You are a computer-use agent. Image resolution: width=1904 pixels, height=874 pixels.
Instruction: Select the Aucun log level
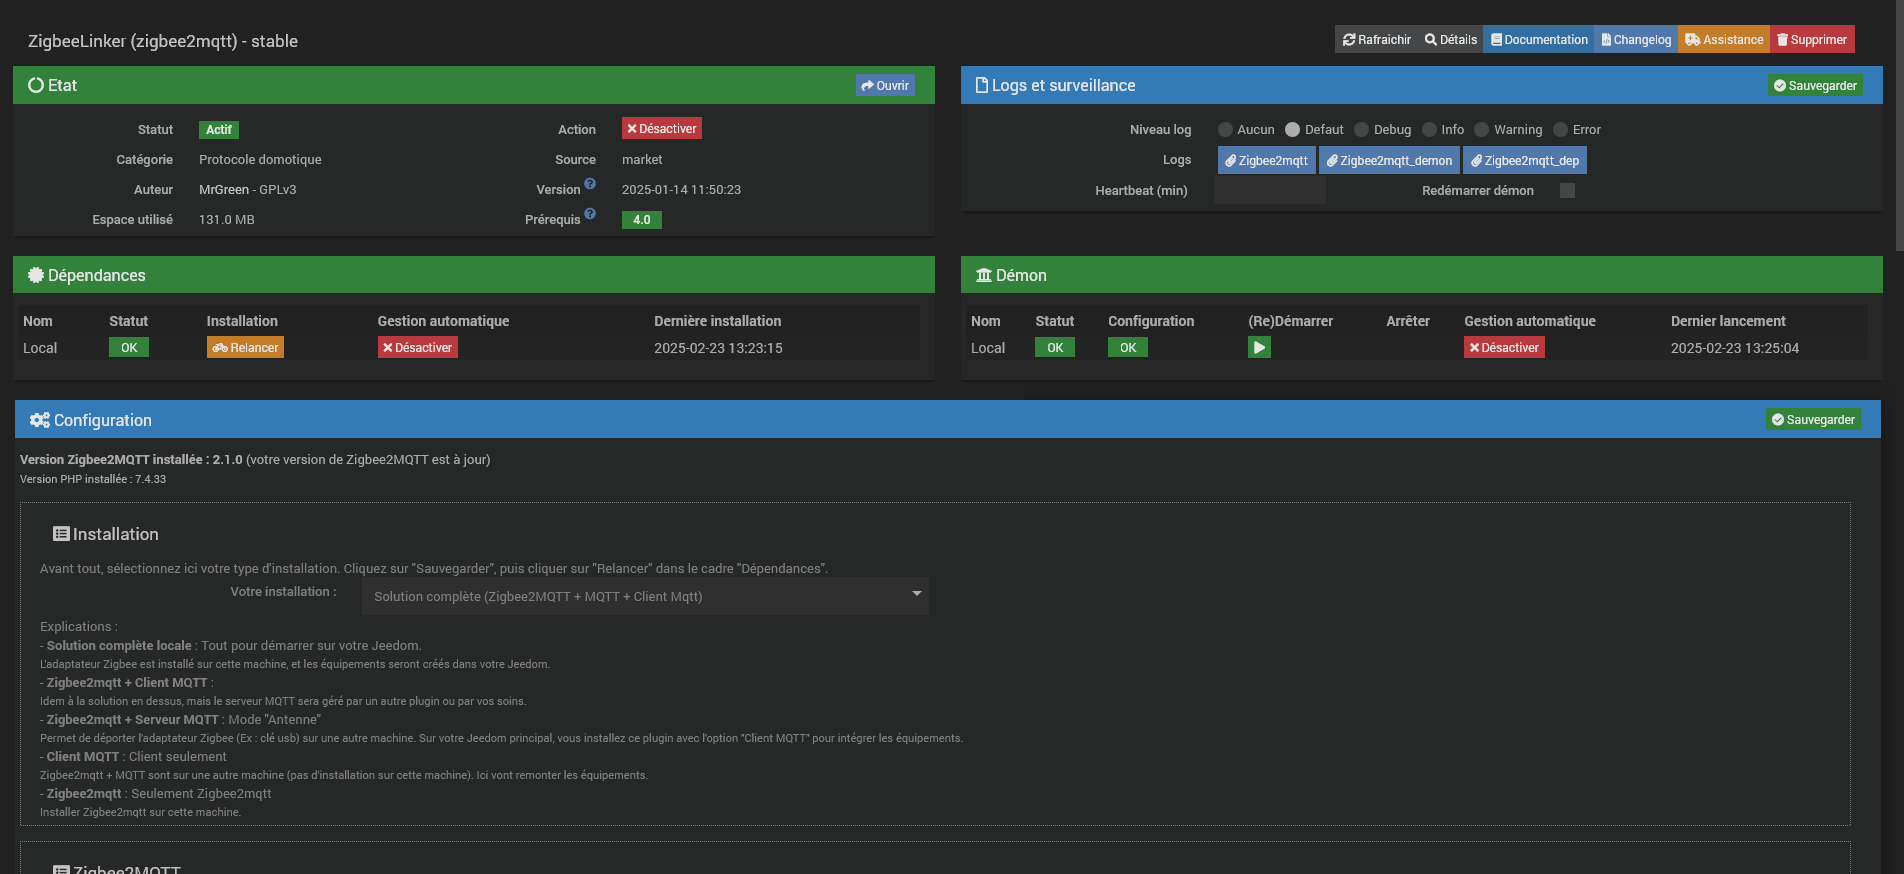[x=1225, y=130]
